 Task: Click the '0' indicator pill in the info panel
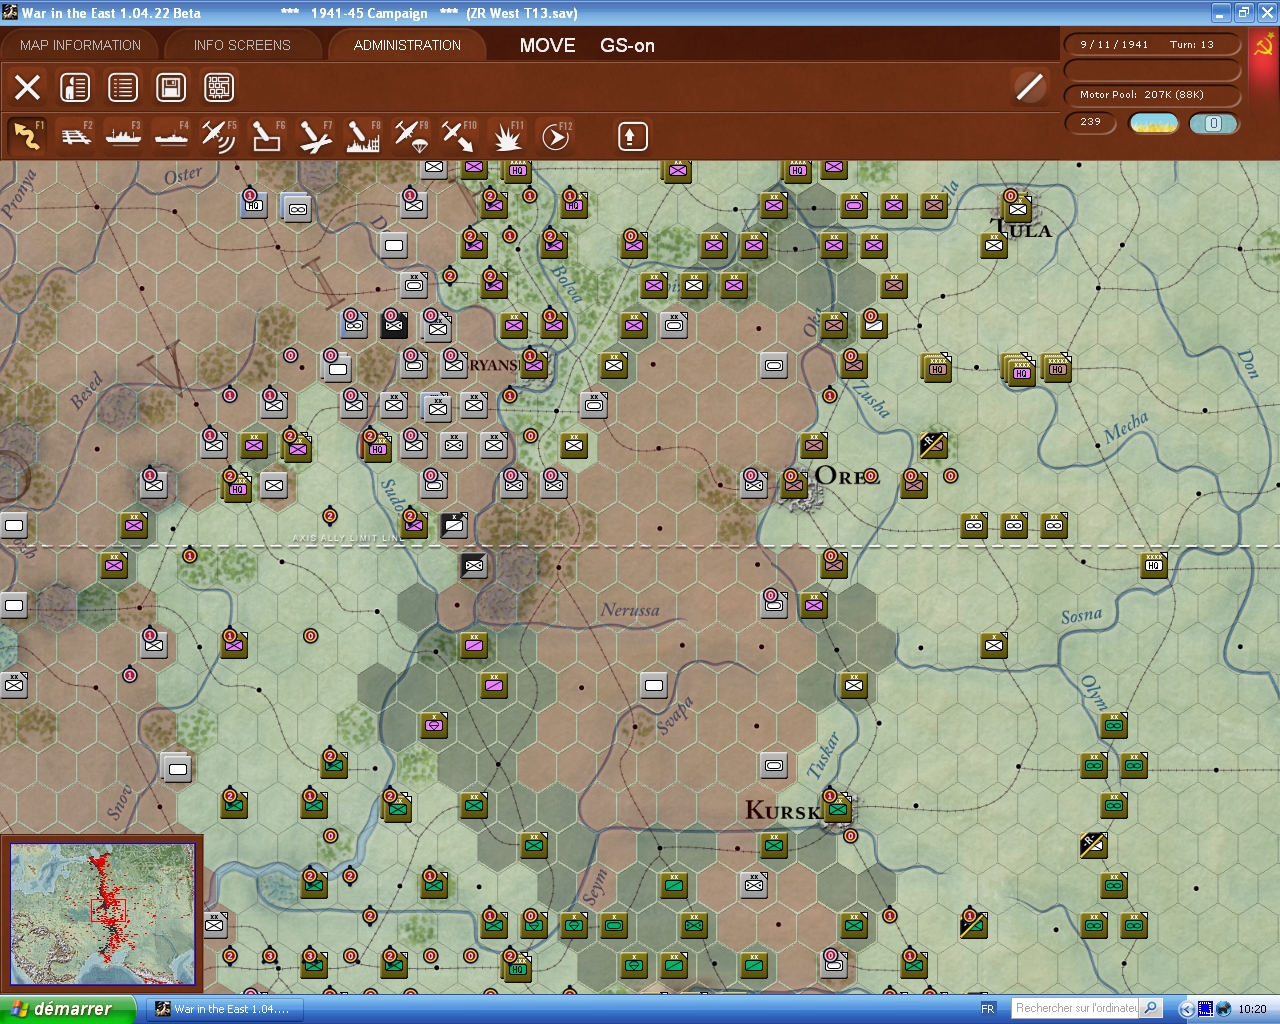[1214, 123]
